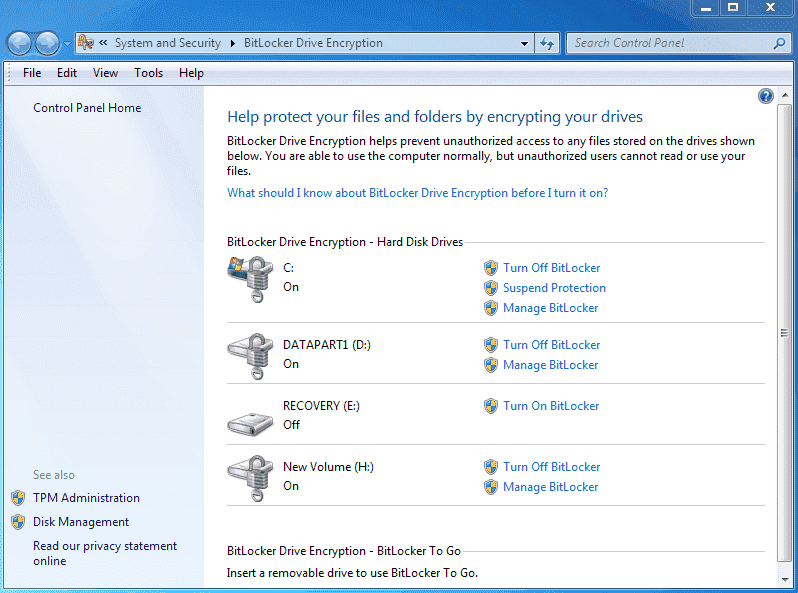Open TPM Administration
The width and height of the screenshot is (798, 593).
pyautogui.click(x=86, y=498)
